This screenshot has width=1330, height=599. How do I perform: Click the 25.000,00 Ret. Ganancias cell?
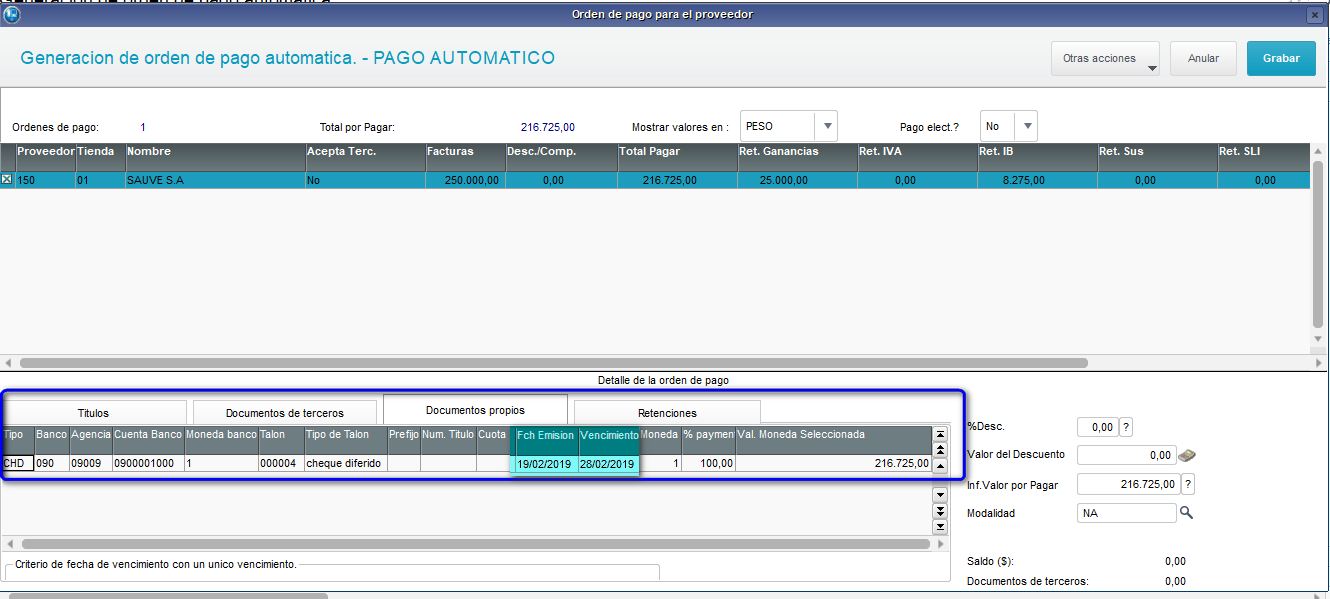point(797,181)
